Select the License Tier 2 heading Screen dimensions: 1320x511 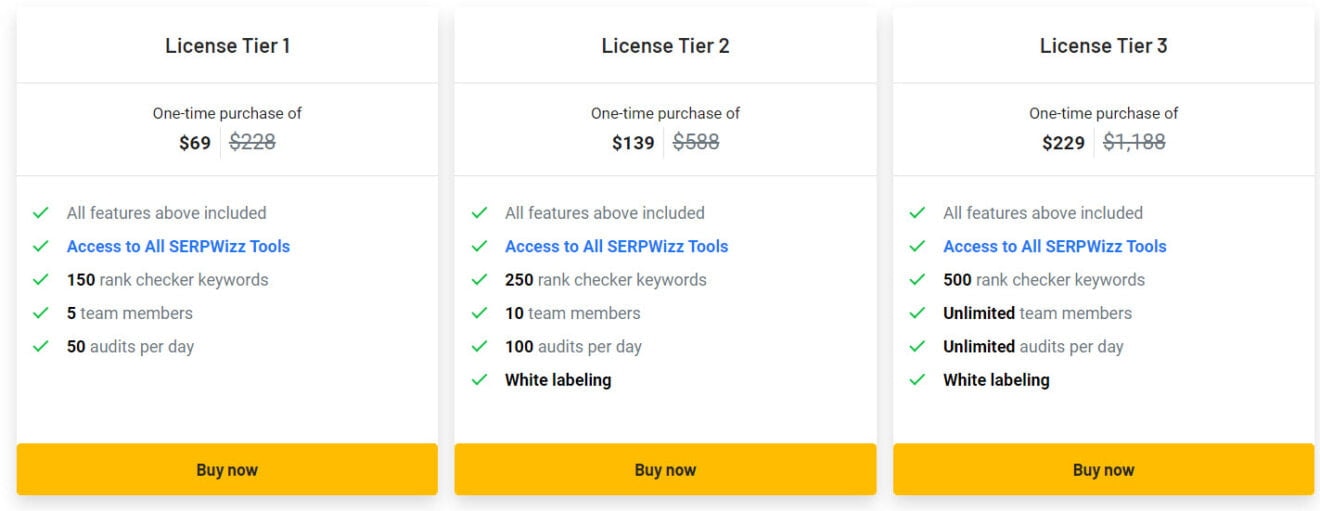[665, 46]
